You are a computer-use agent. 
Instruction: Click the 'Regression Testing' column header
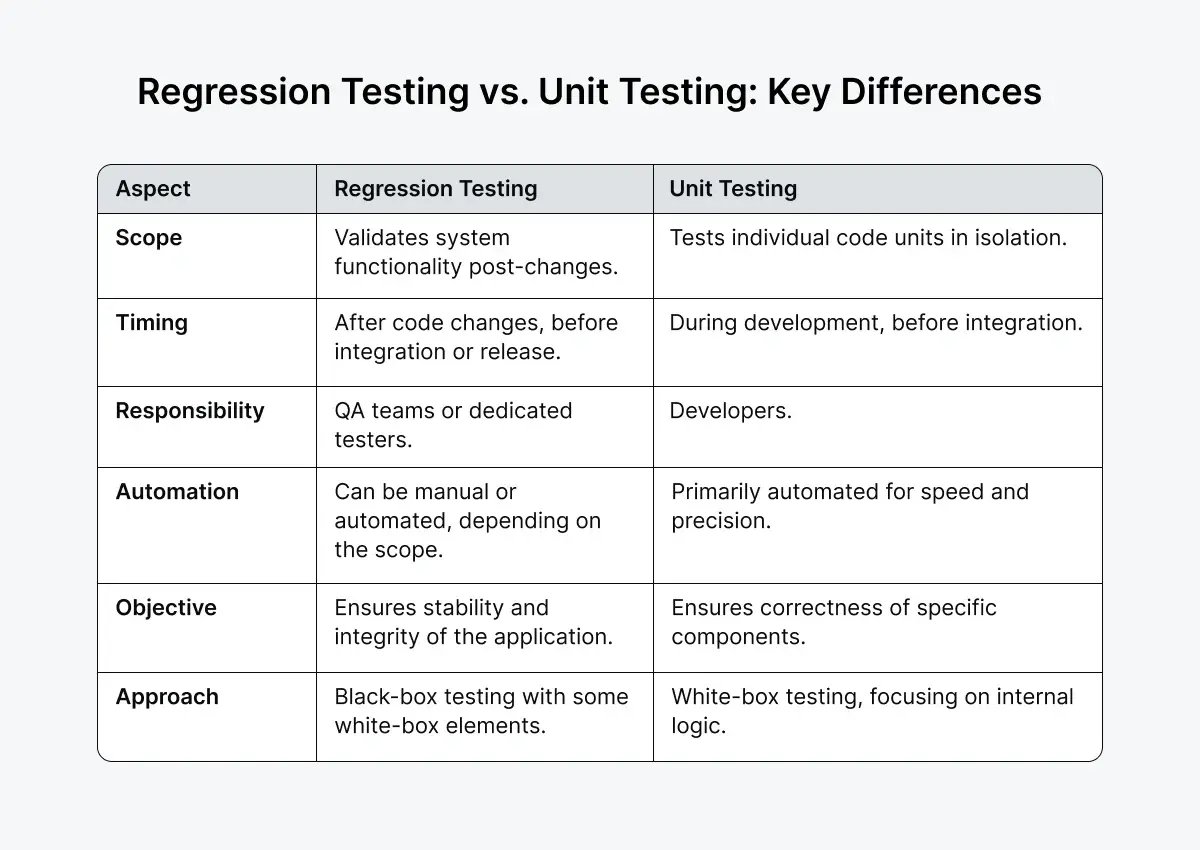tap(435, 189)
